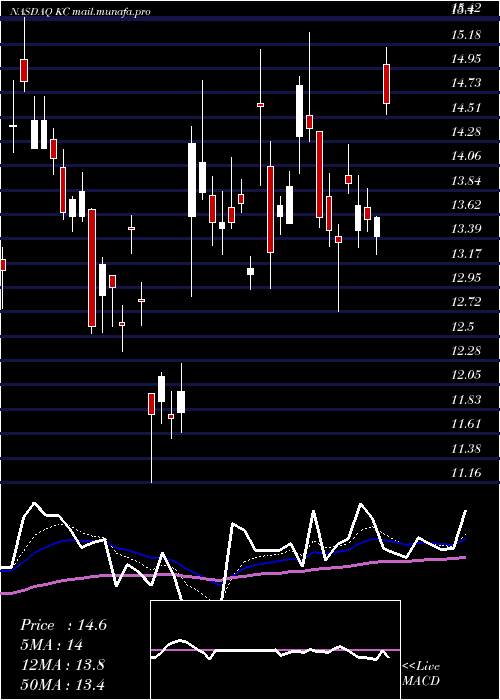The image size is (500, 700).
Task: Click the 11.38 price axis label
Action: pyautogui.click(x=467, y=449)
